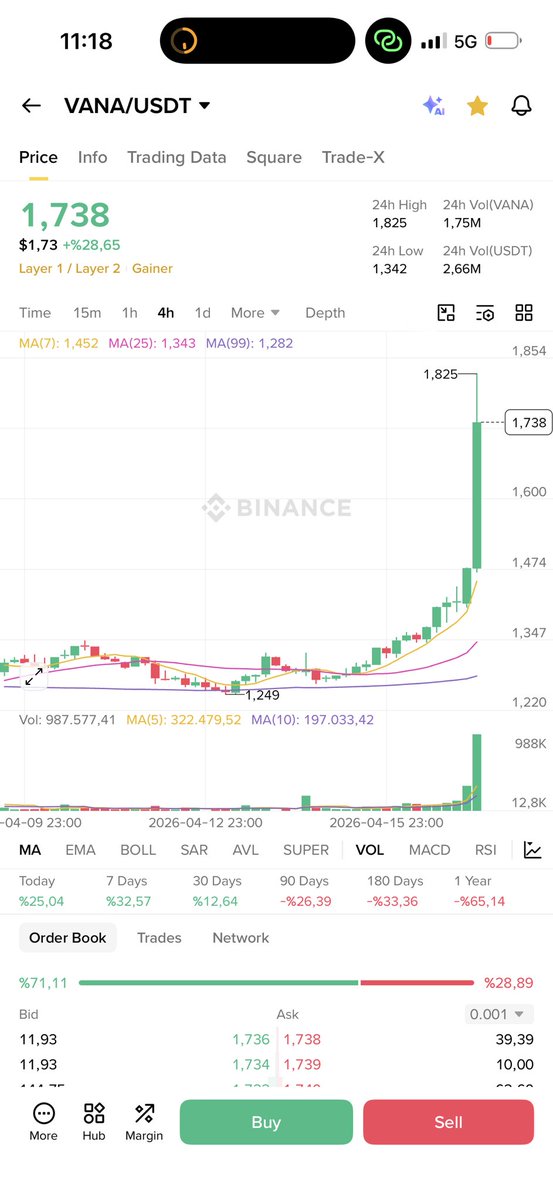Open the Trade-X tab
Viewport: 553px width, 1200px height.
tap(353, 157)
